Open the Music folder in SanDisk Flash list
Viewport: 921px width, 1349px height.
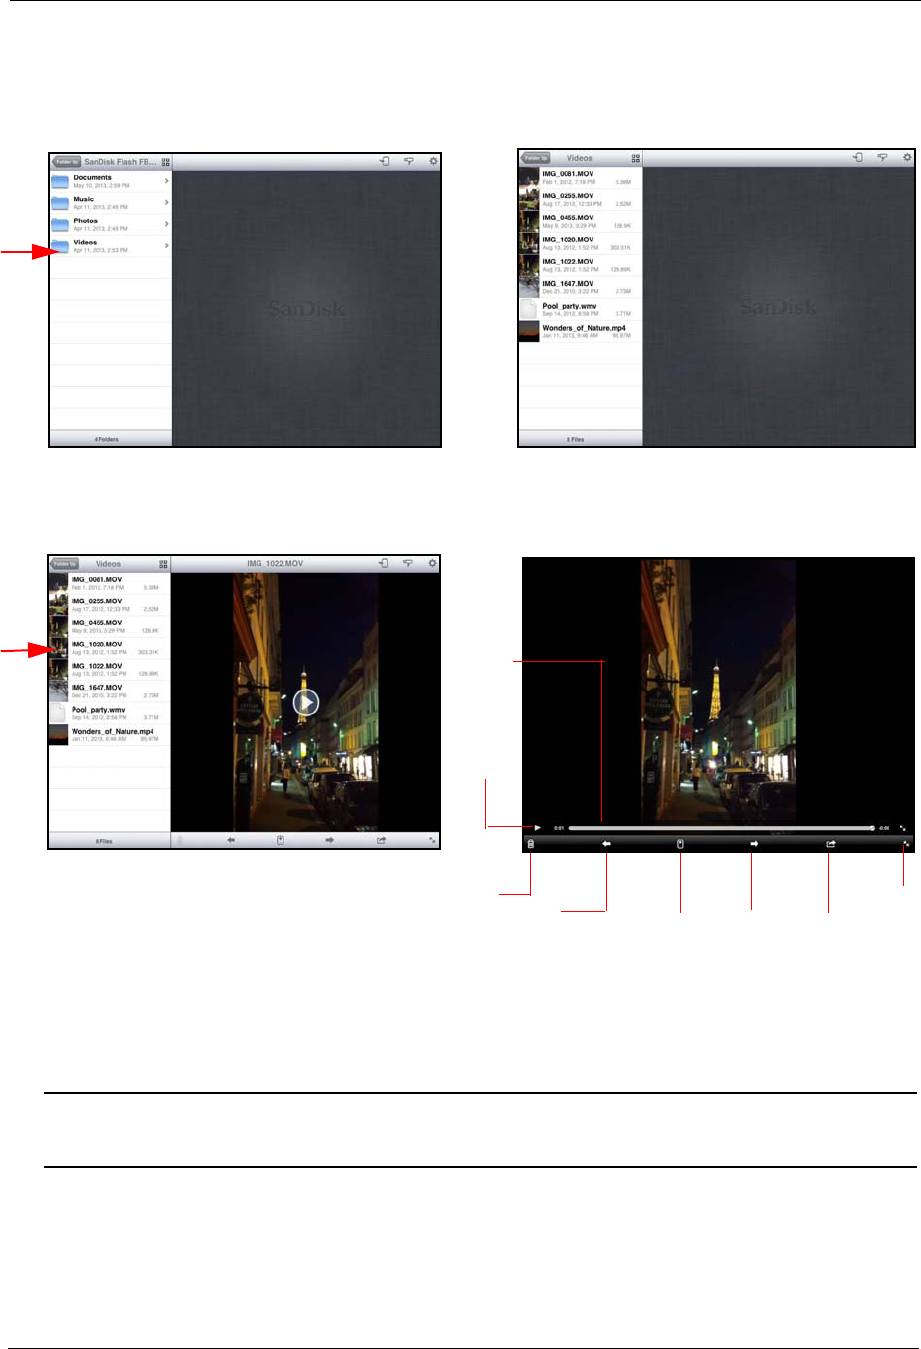(111, 203)
